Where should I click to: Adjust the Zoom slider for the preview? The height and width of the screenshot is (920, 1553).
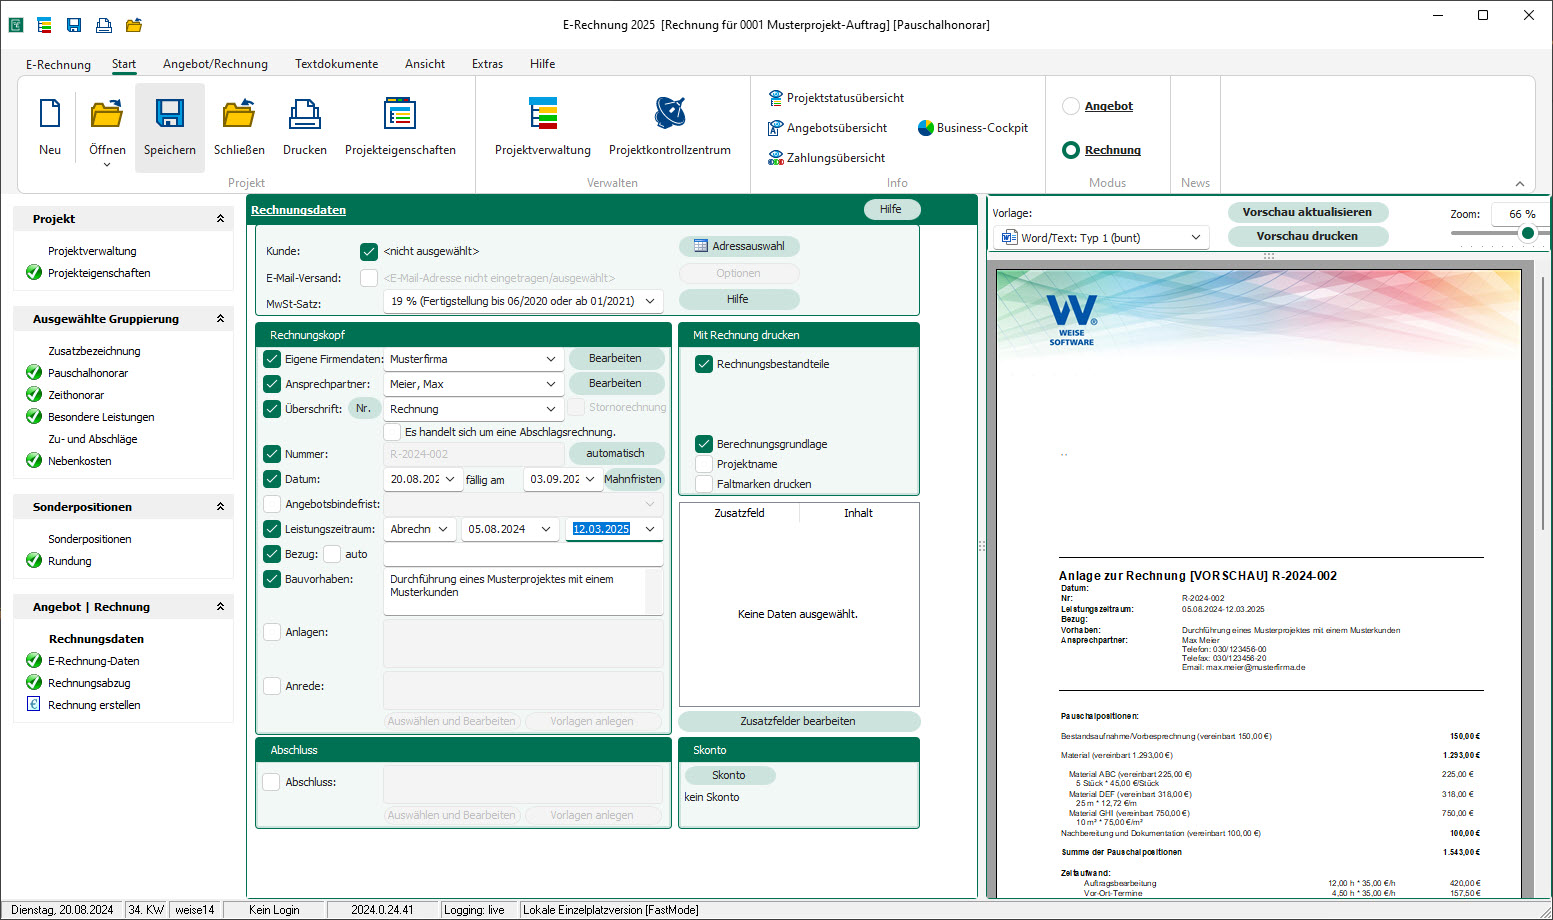[1528, 233]
